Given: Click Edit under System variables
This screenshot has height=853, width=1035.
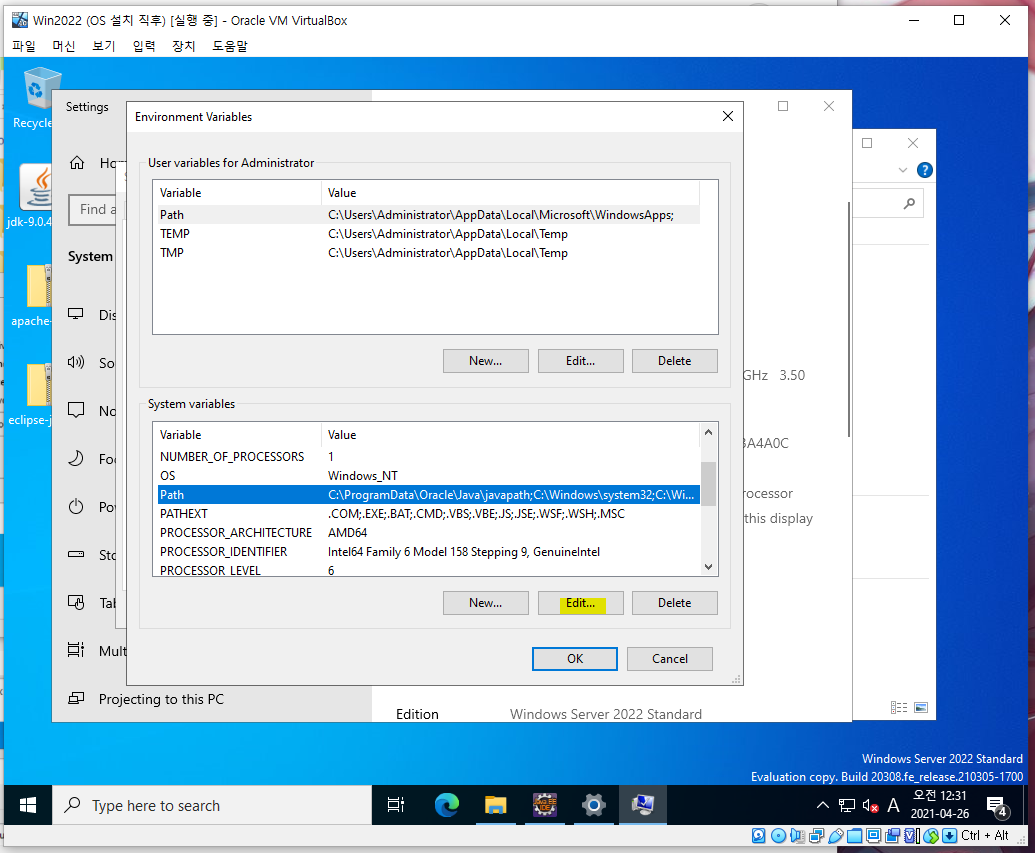Looking at the screenshot, I should [580, 603].
